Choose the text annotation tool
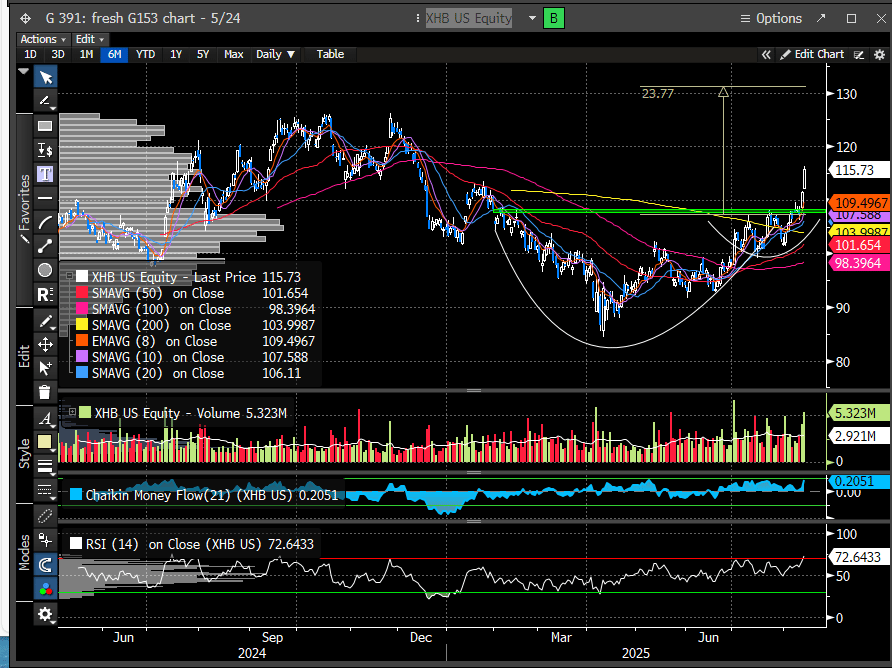 pos(45,173)
